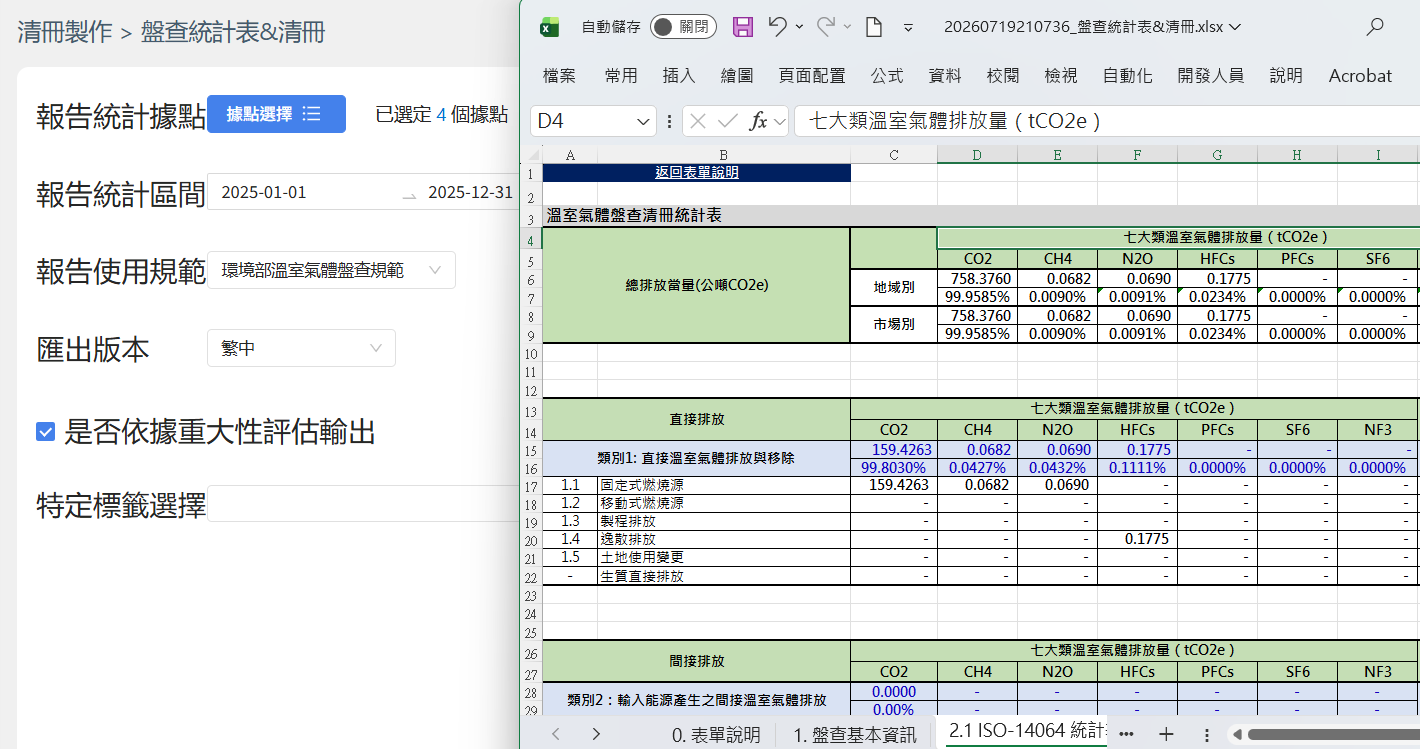Click the Name Box resize dots handle

click(669, 121)
